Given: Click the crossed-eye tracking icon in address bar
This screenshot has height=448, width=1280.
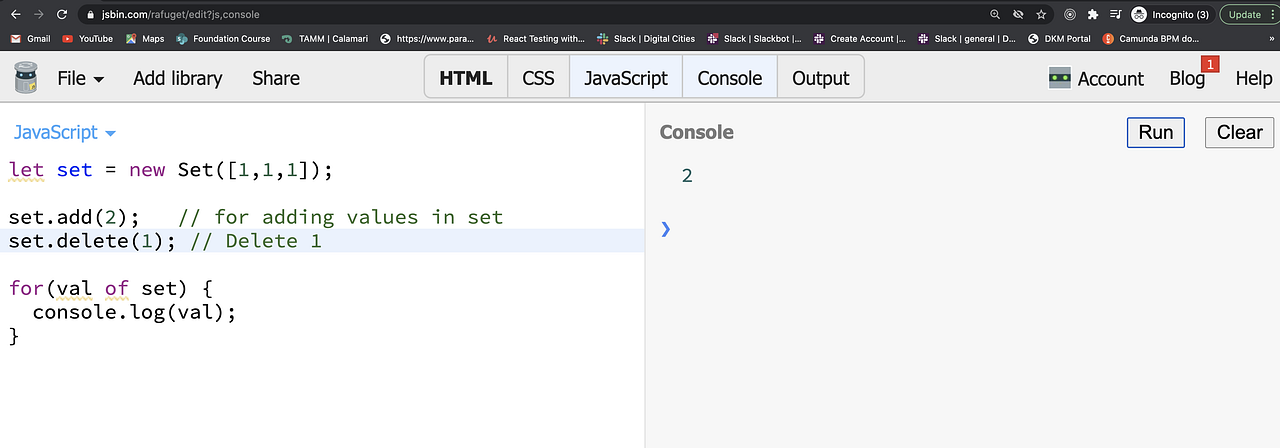Looking at the screenshot, I should tap(1019, 15).
